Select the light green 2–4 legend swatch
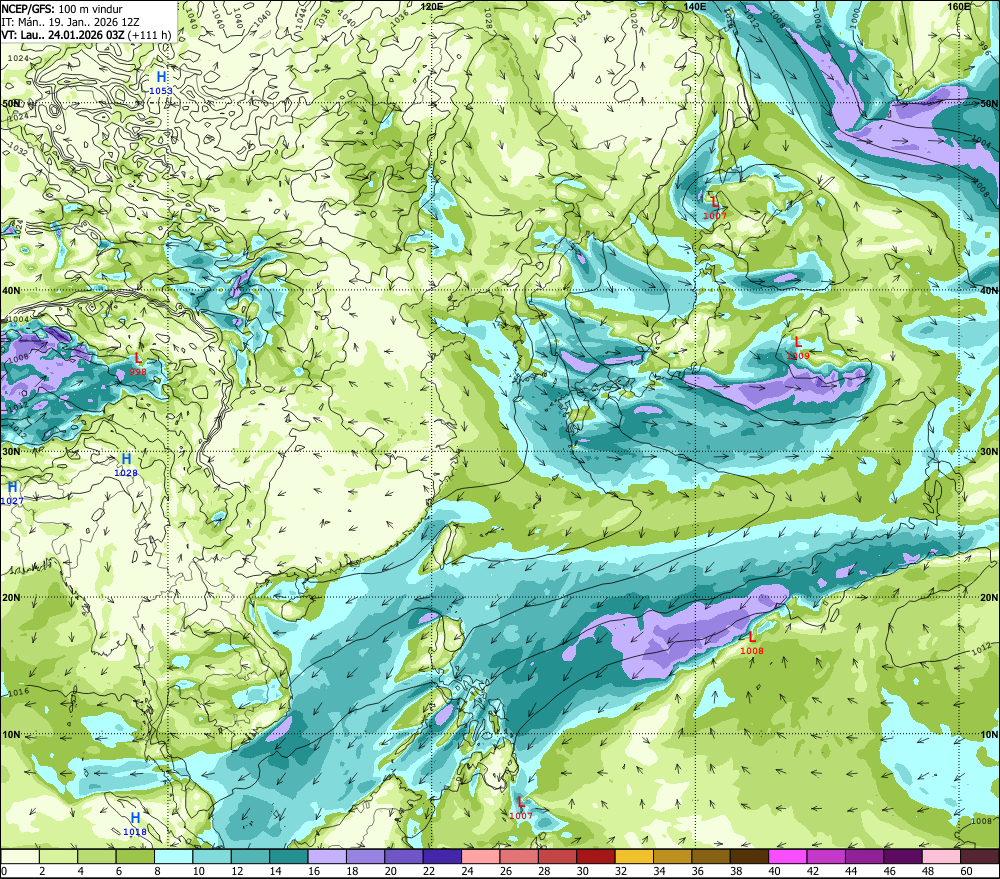 click(59, 856)
